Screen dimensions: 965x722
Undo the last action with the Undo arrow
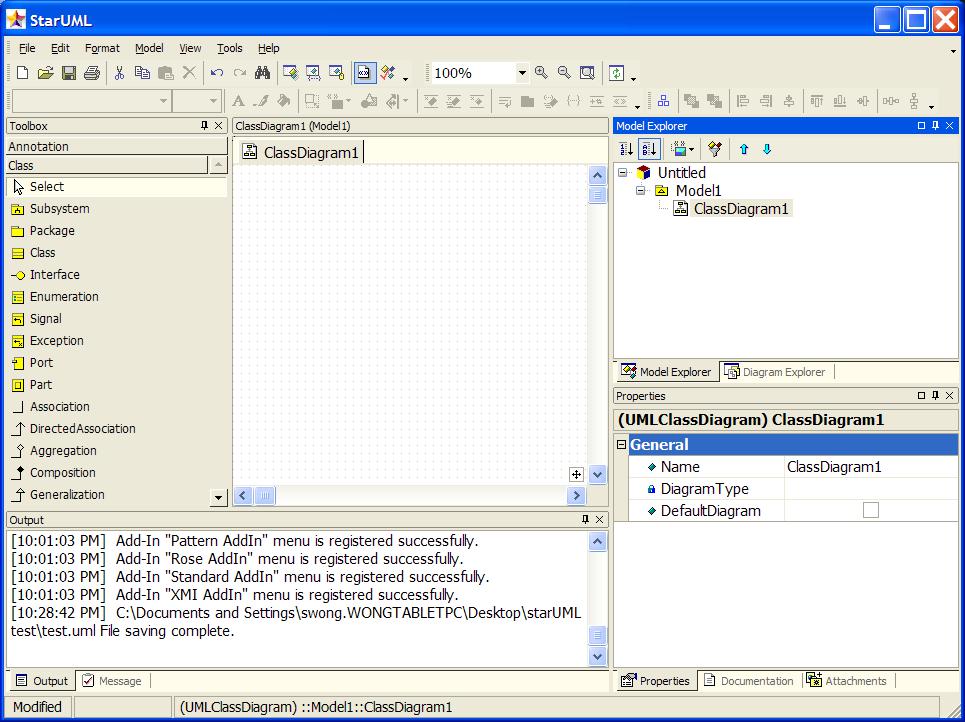point(217,73)
